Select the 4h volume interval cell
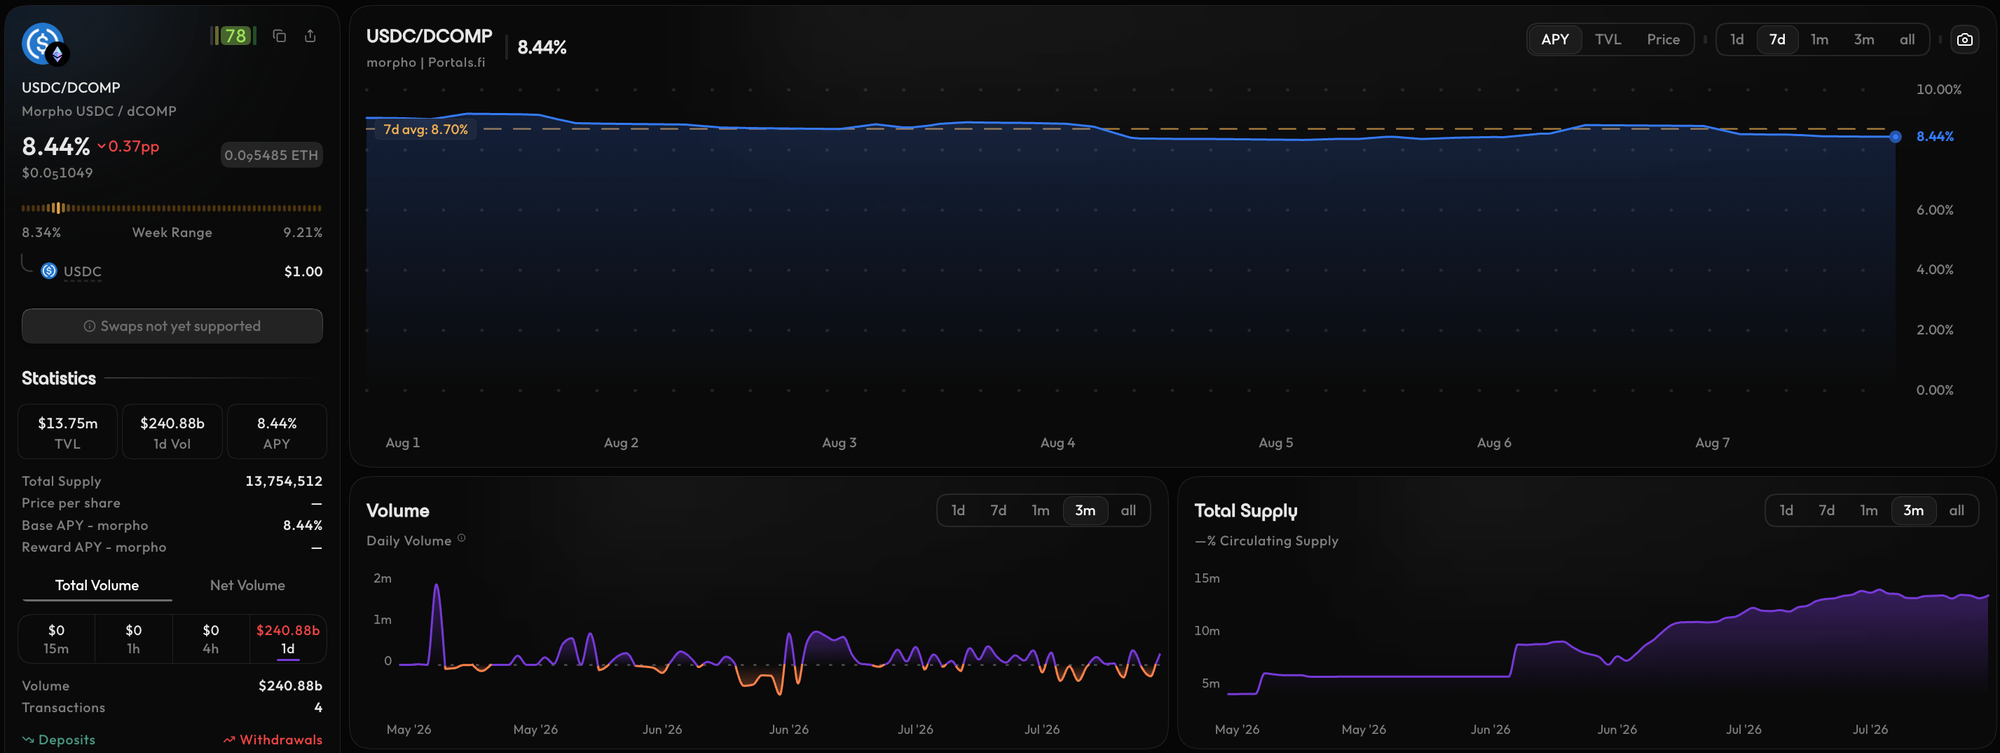The image size is (2000, 753). tap(211, 639)
